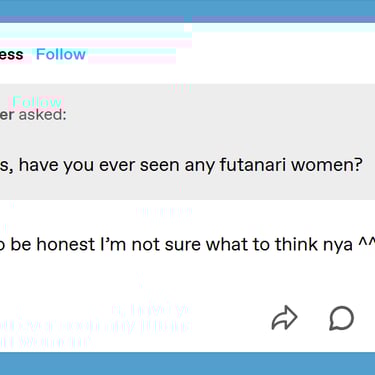Click the question text about futanari women
Viewport: 375px width, 375px height.
pyautogui.click(x=181, y=165)
